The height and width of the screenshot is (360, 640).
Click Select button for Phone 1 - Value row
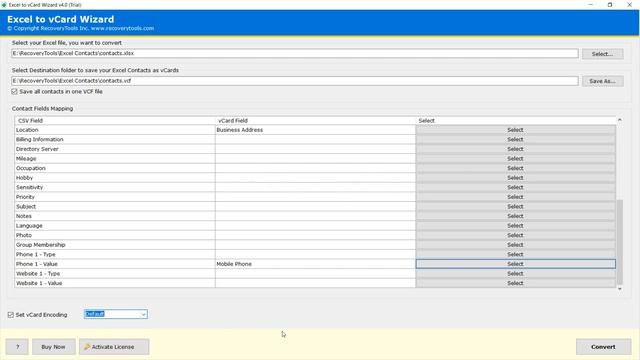pyautogui.click(x=516, y=264)
